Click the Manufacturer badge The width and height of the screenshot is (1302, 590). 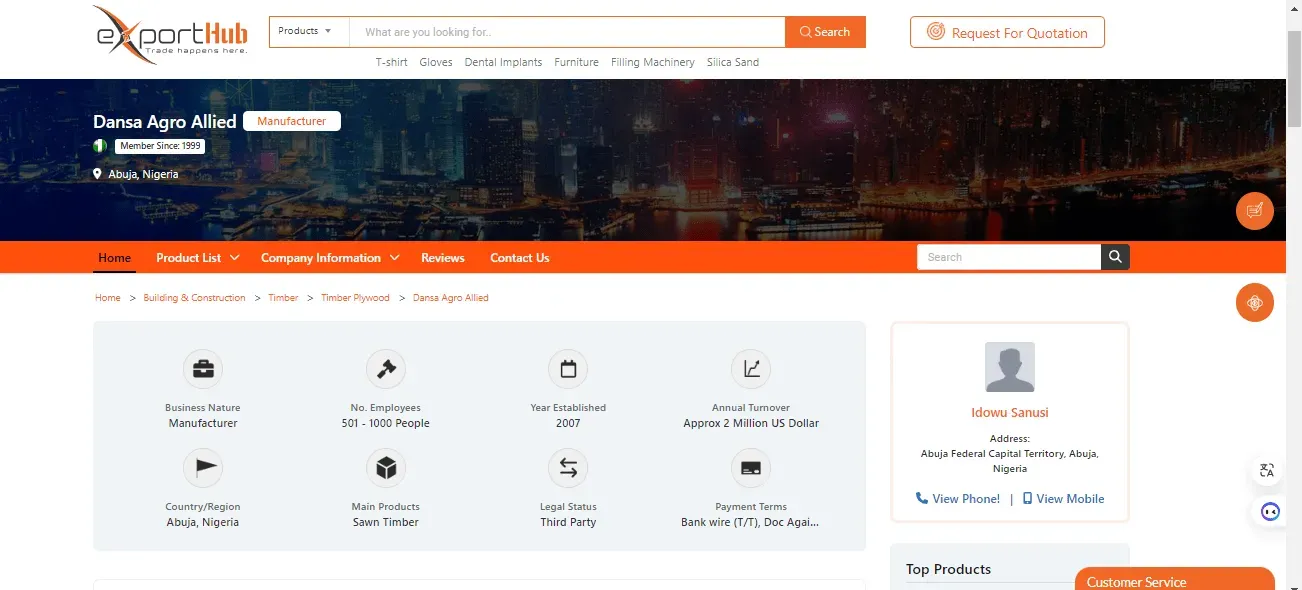click(x=292, y=121)
